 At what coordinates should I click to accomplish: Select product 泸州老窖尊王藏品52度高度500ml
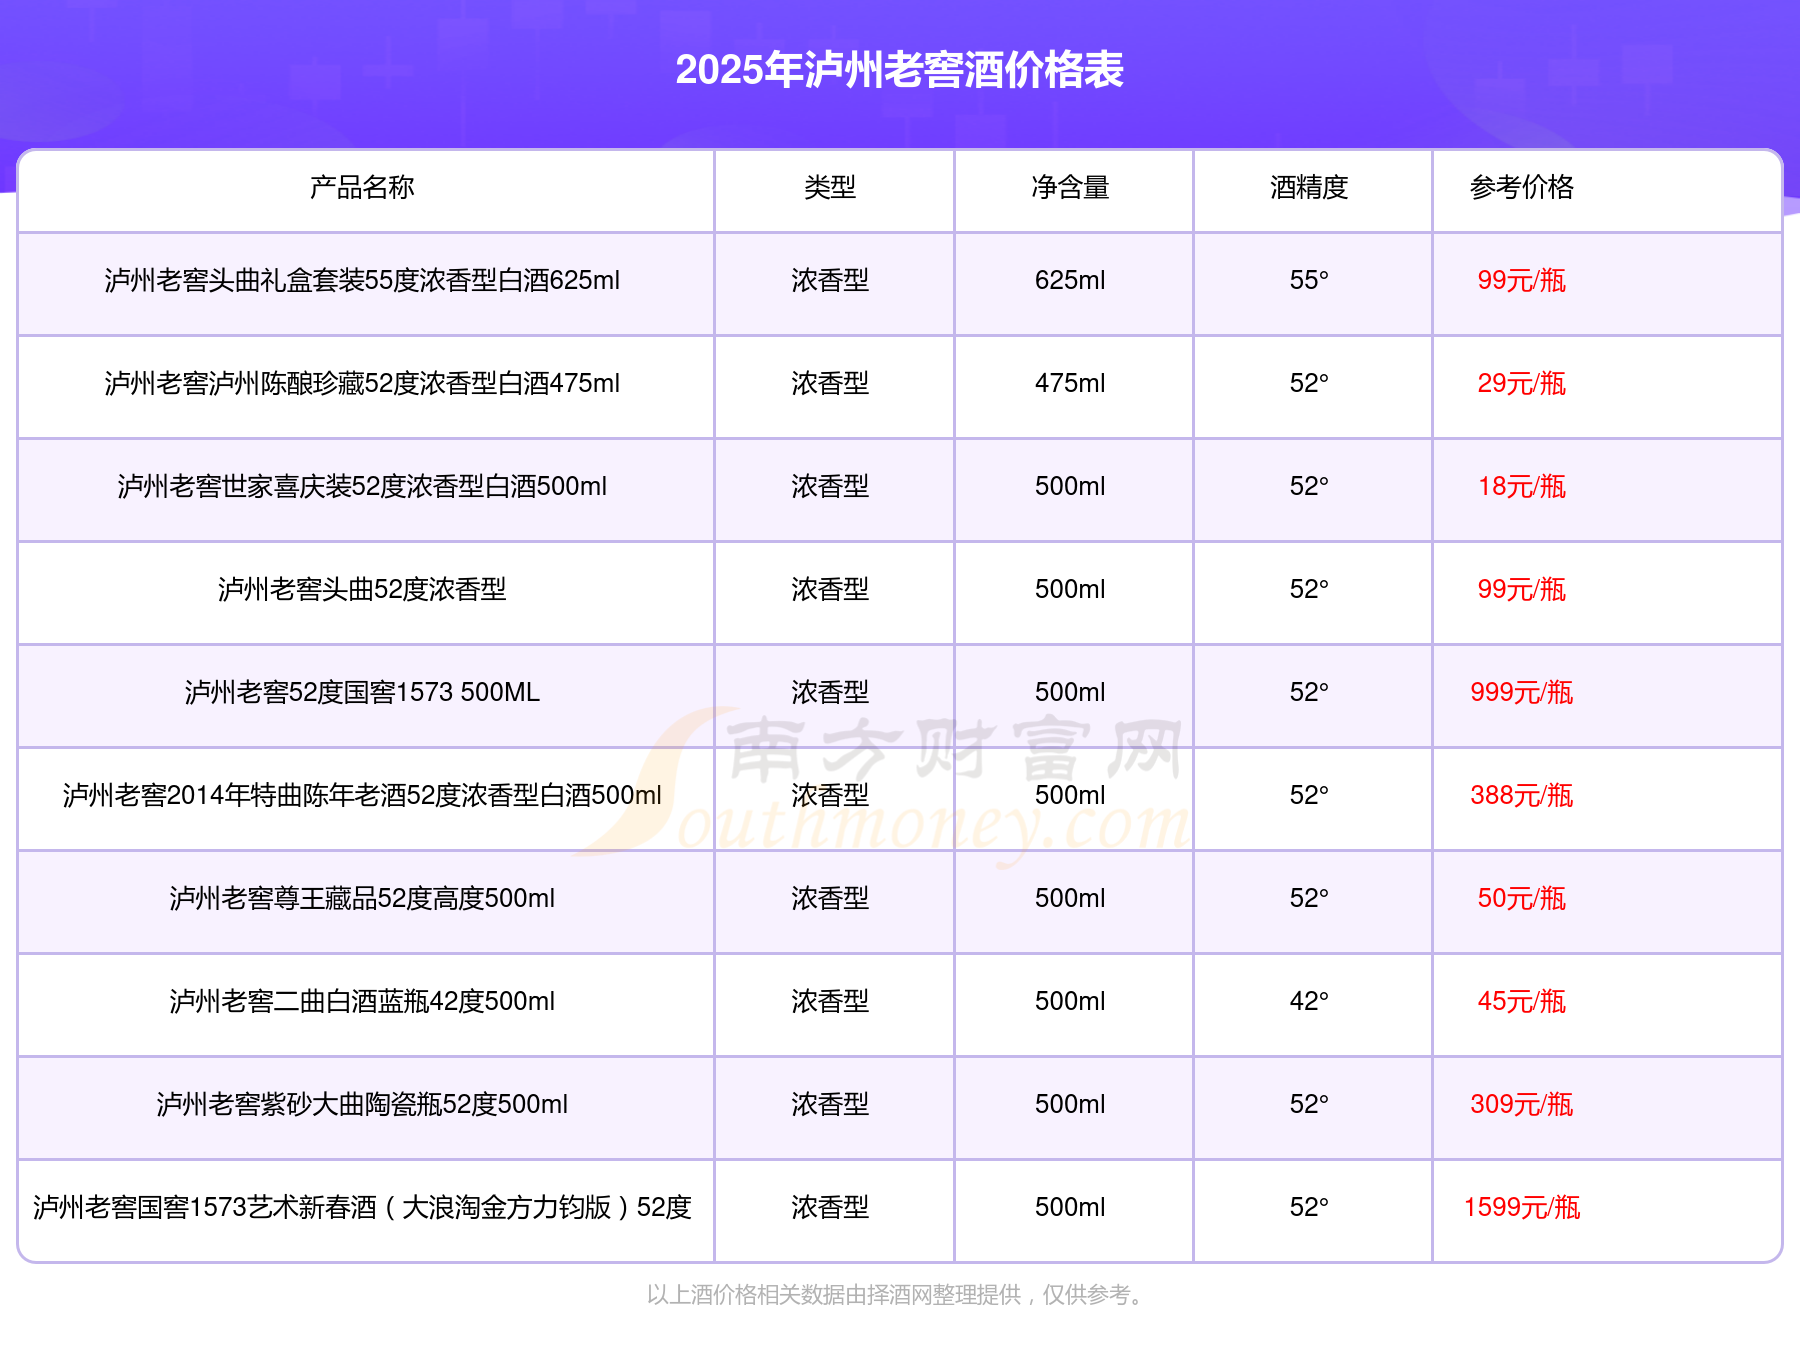coord(362,898)
